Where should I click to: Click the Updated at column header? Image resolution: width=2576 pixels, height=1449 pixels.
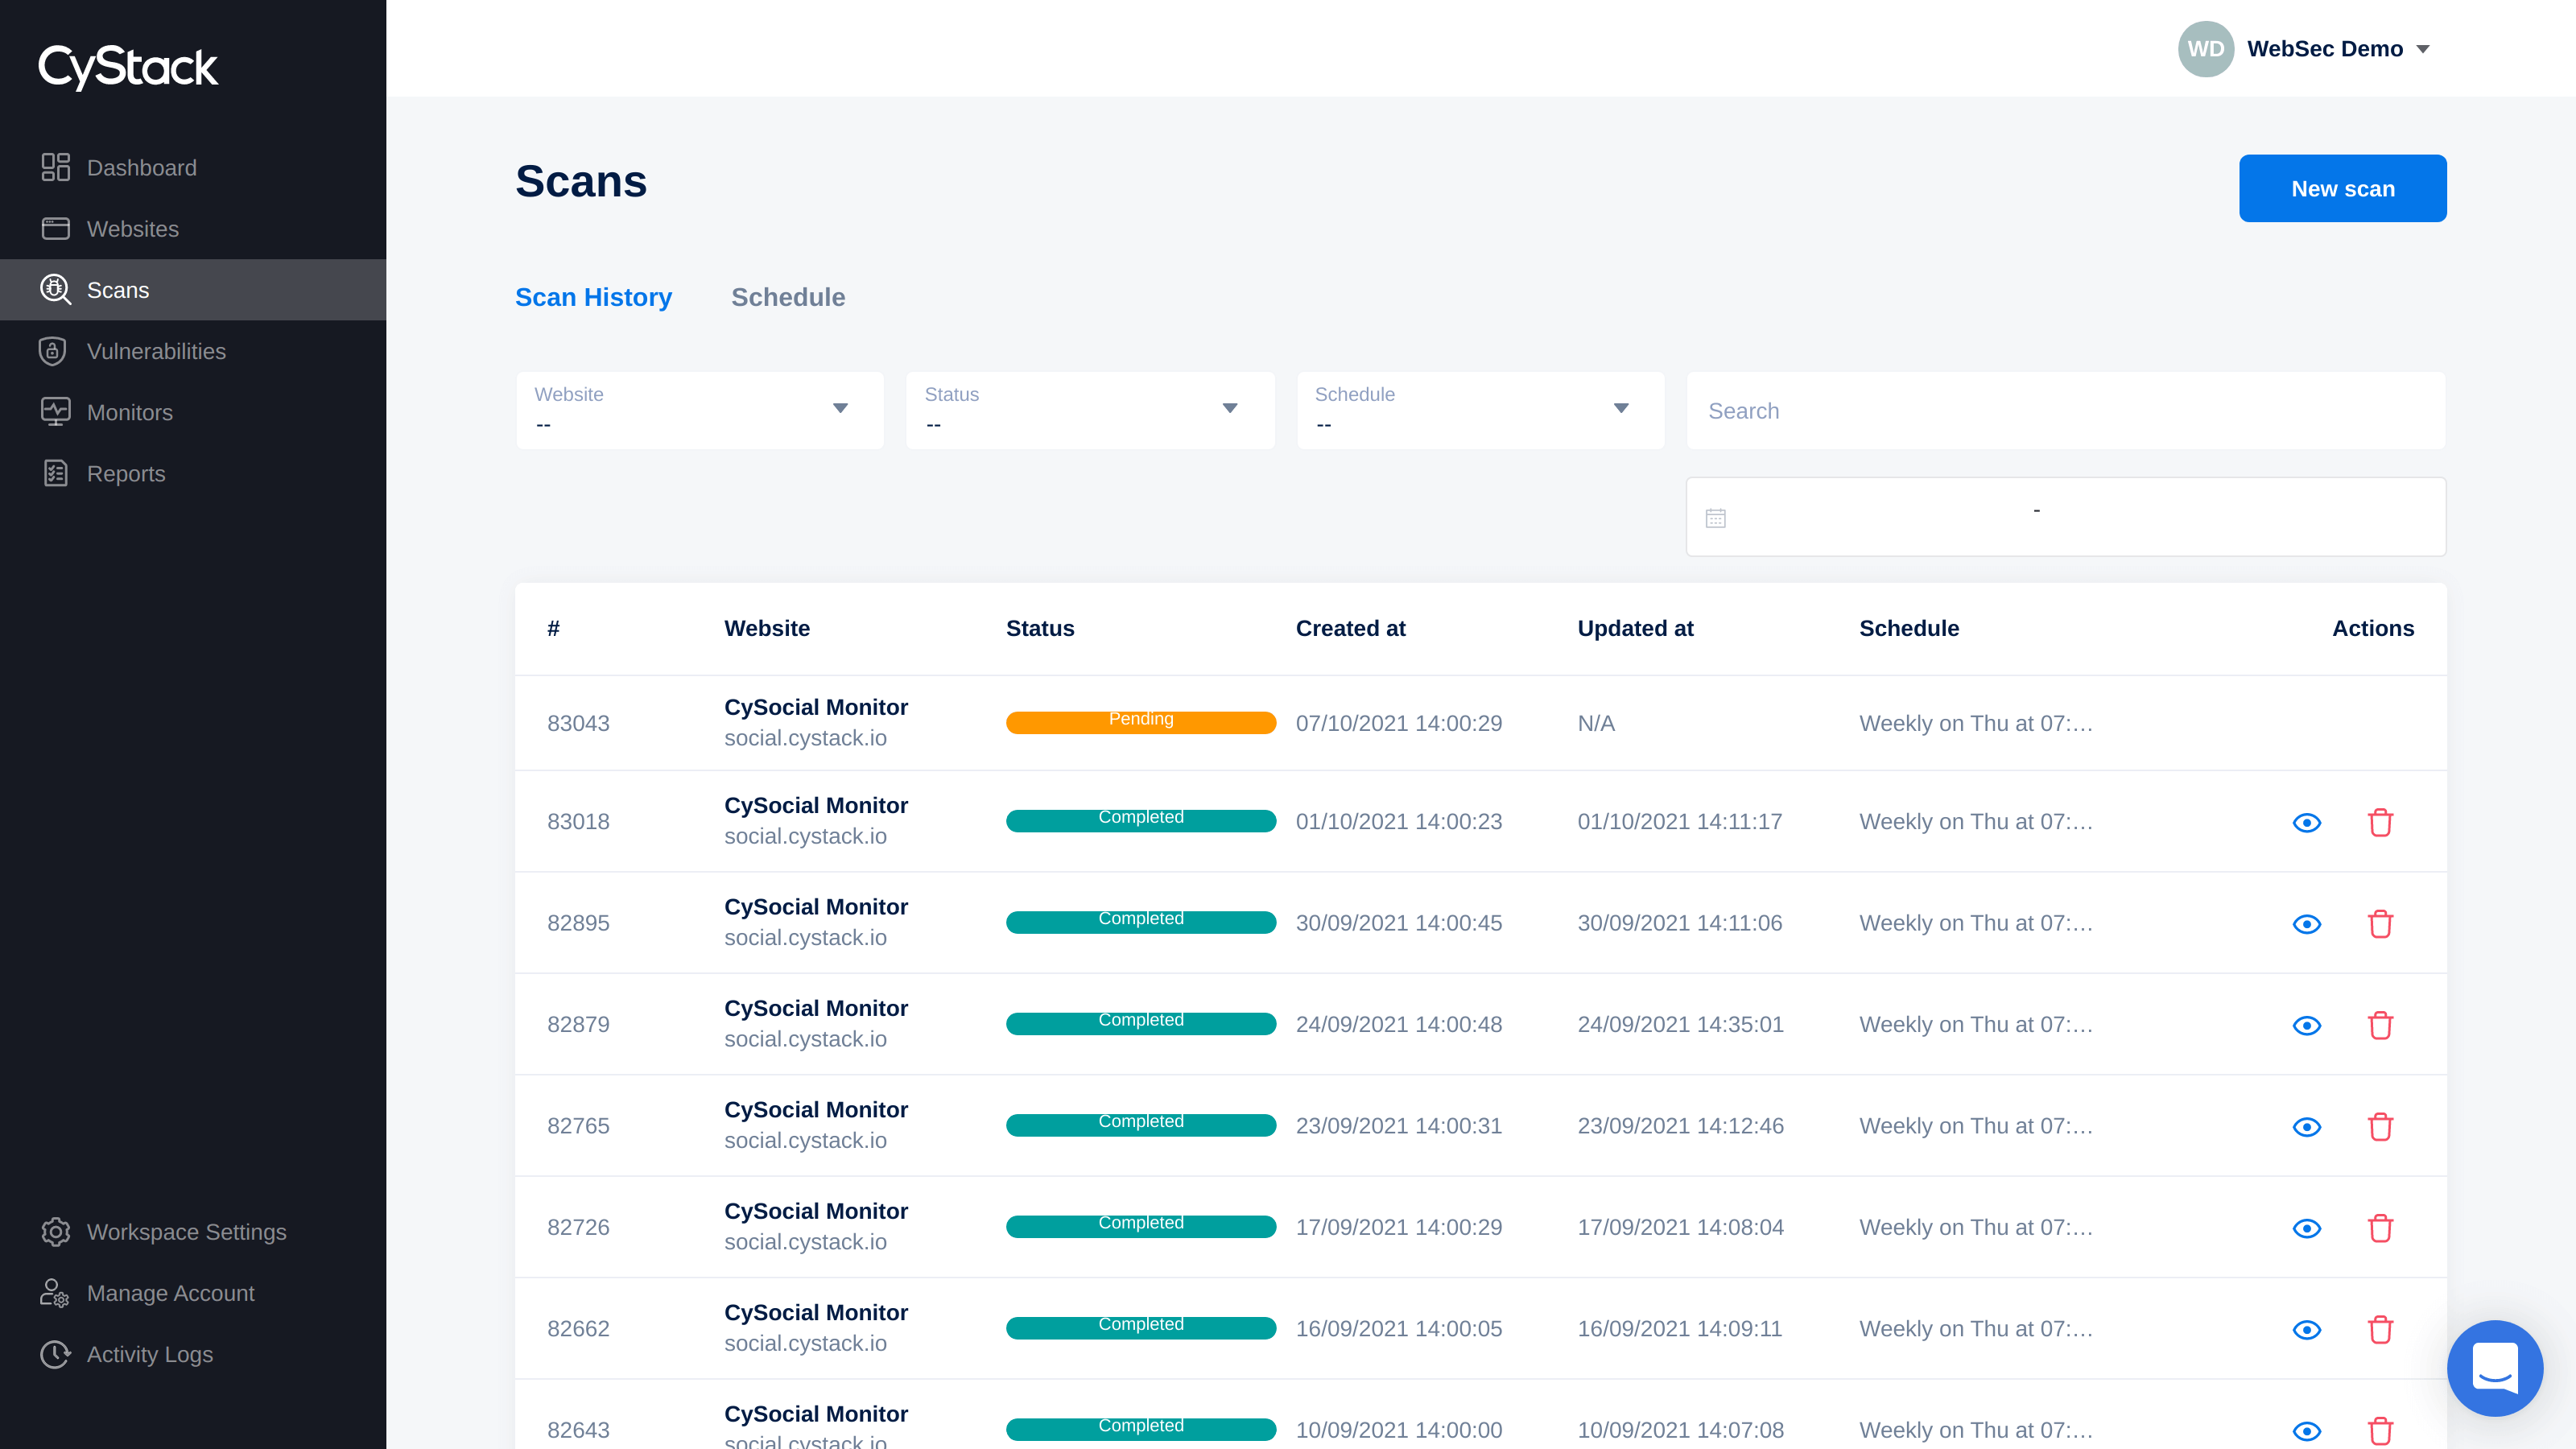[x=1635, y=628]
